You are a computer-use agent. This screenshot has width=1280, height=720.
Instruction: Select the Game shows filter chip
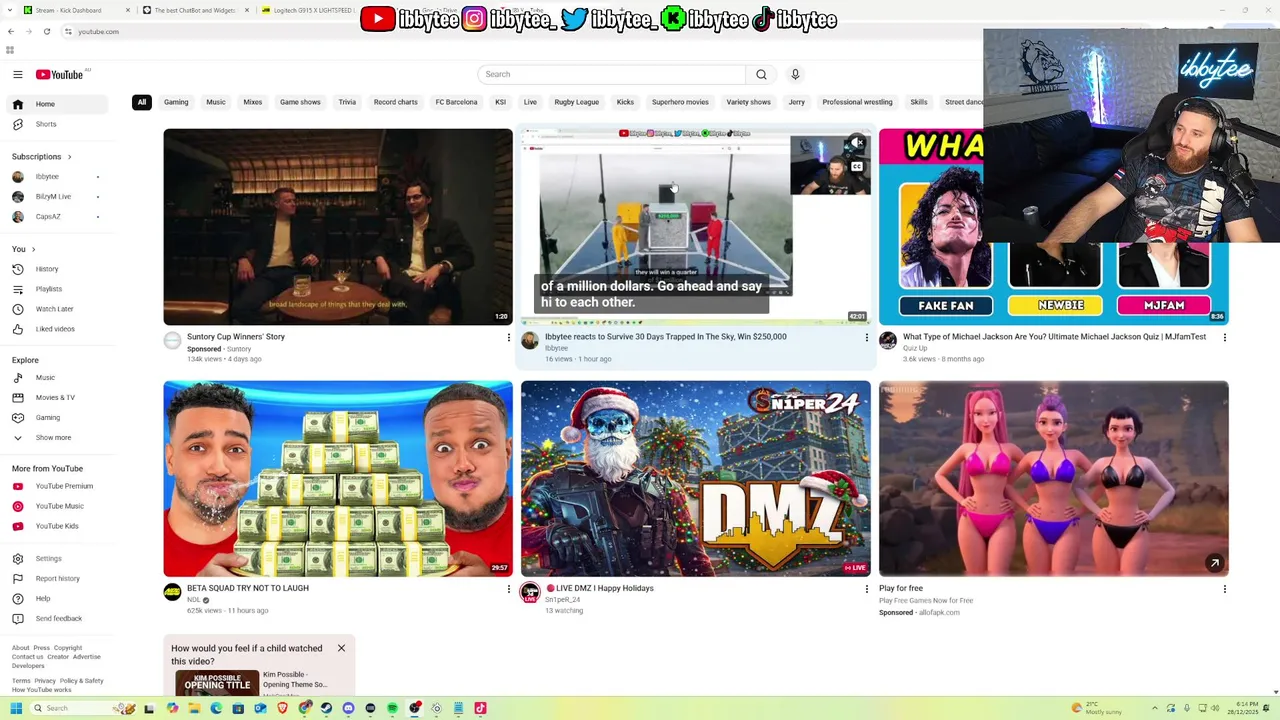pos(300,102)
